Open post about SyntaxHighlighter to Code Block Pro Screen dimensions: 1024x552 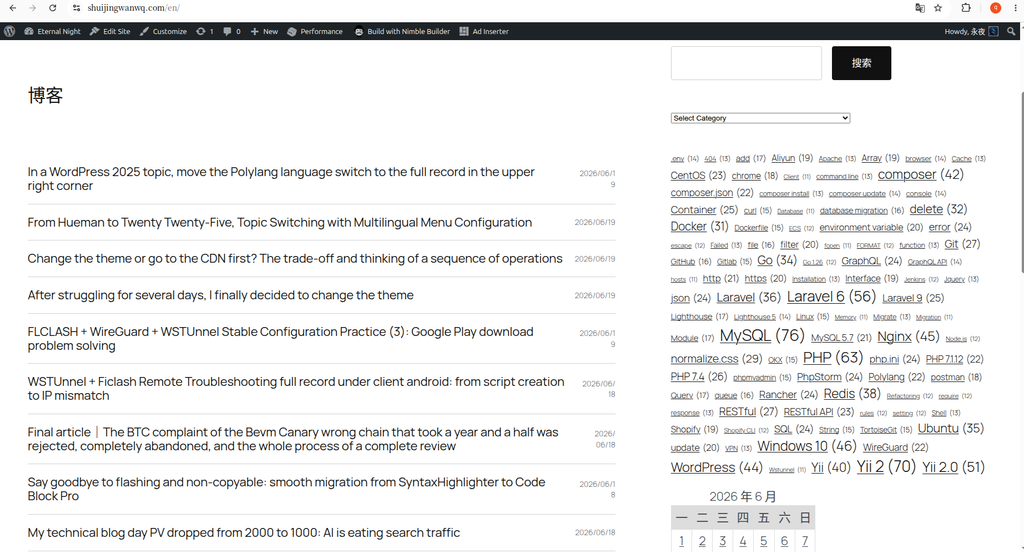[x=286, y=489]
